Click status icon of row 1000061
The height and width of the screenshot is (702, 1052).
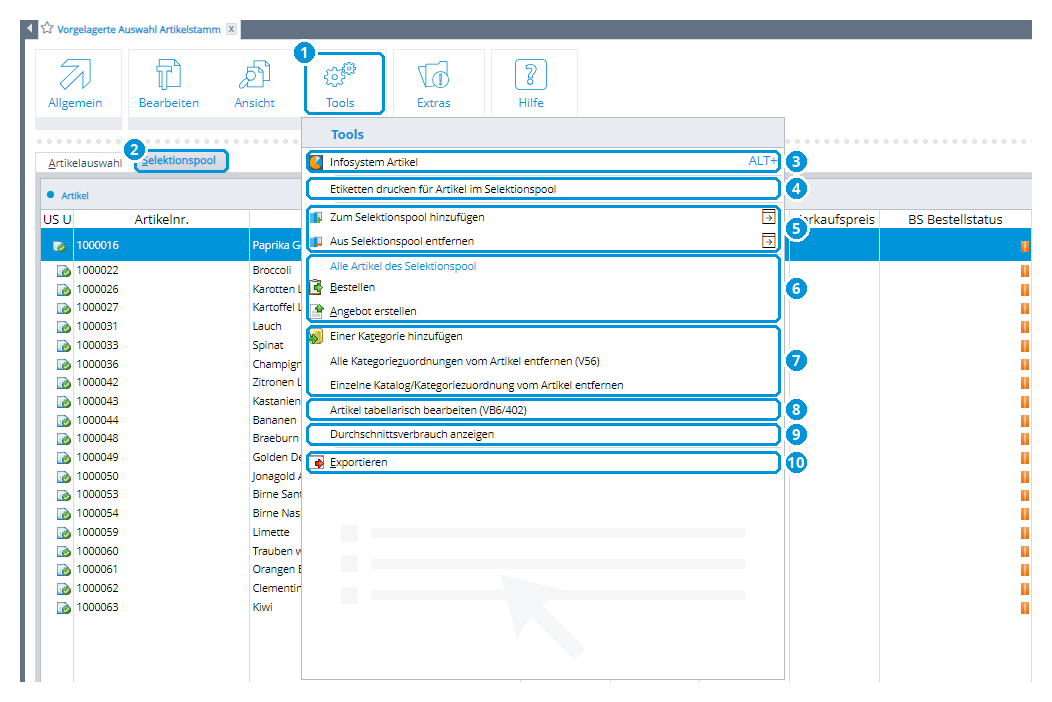click(64, 570)
